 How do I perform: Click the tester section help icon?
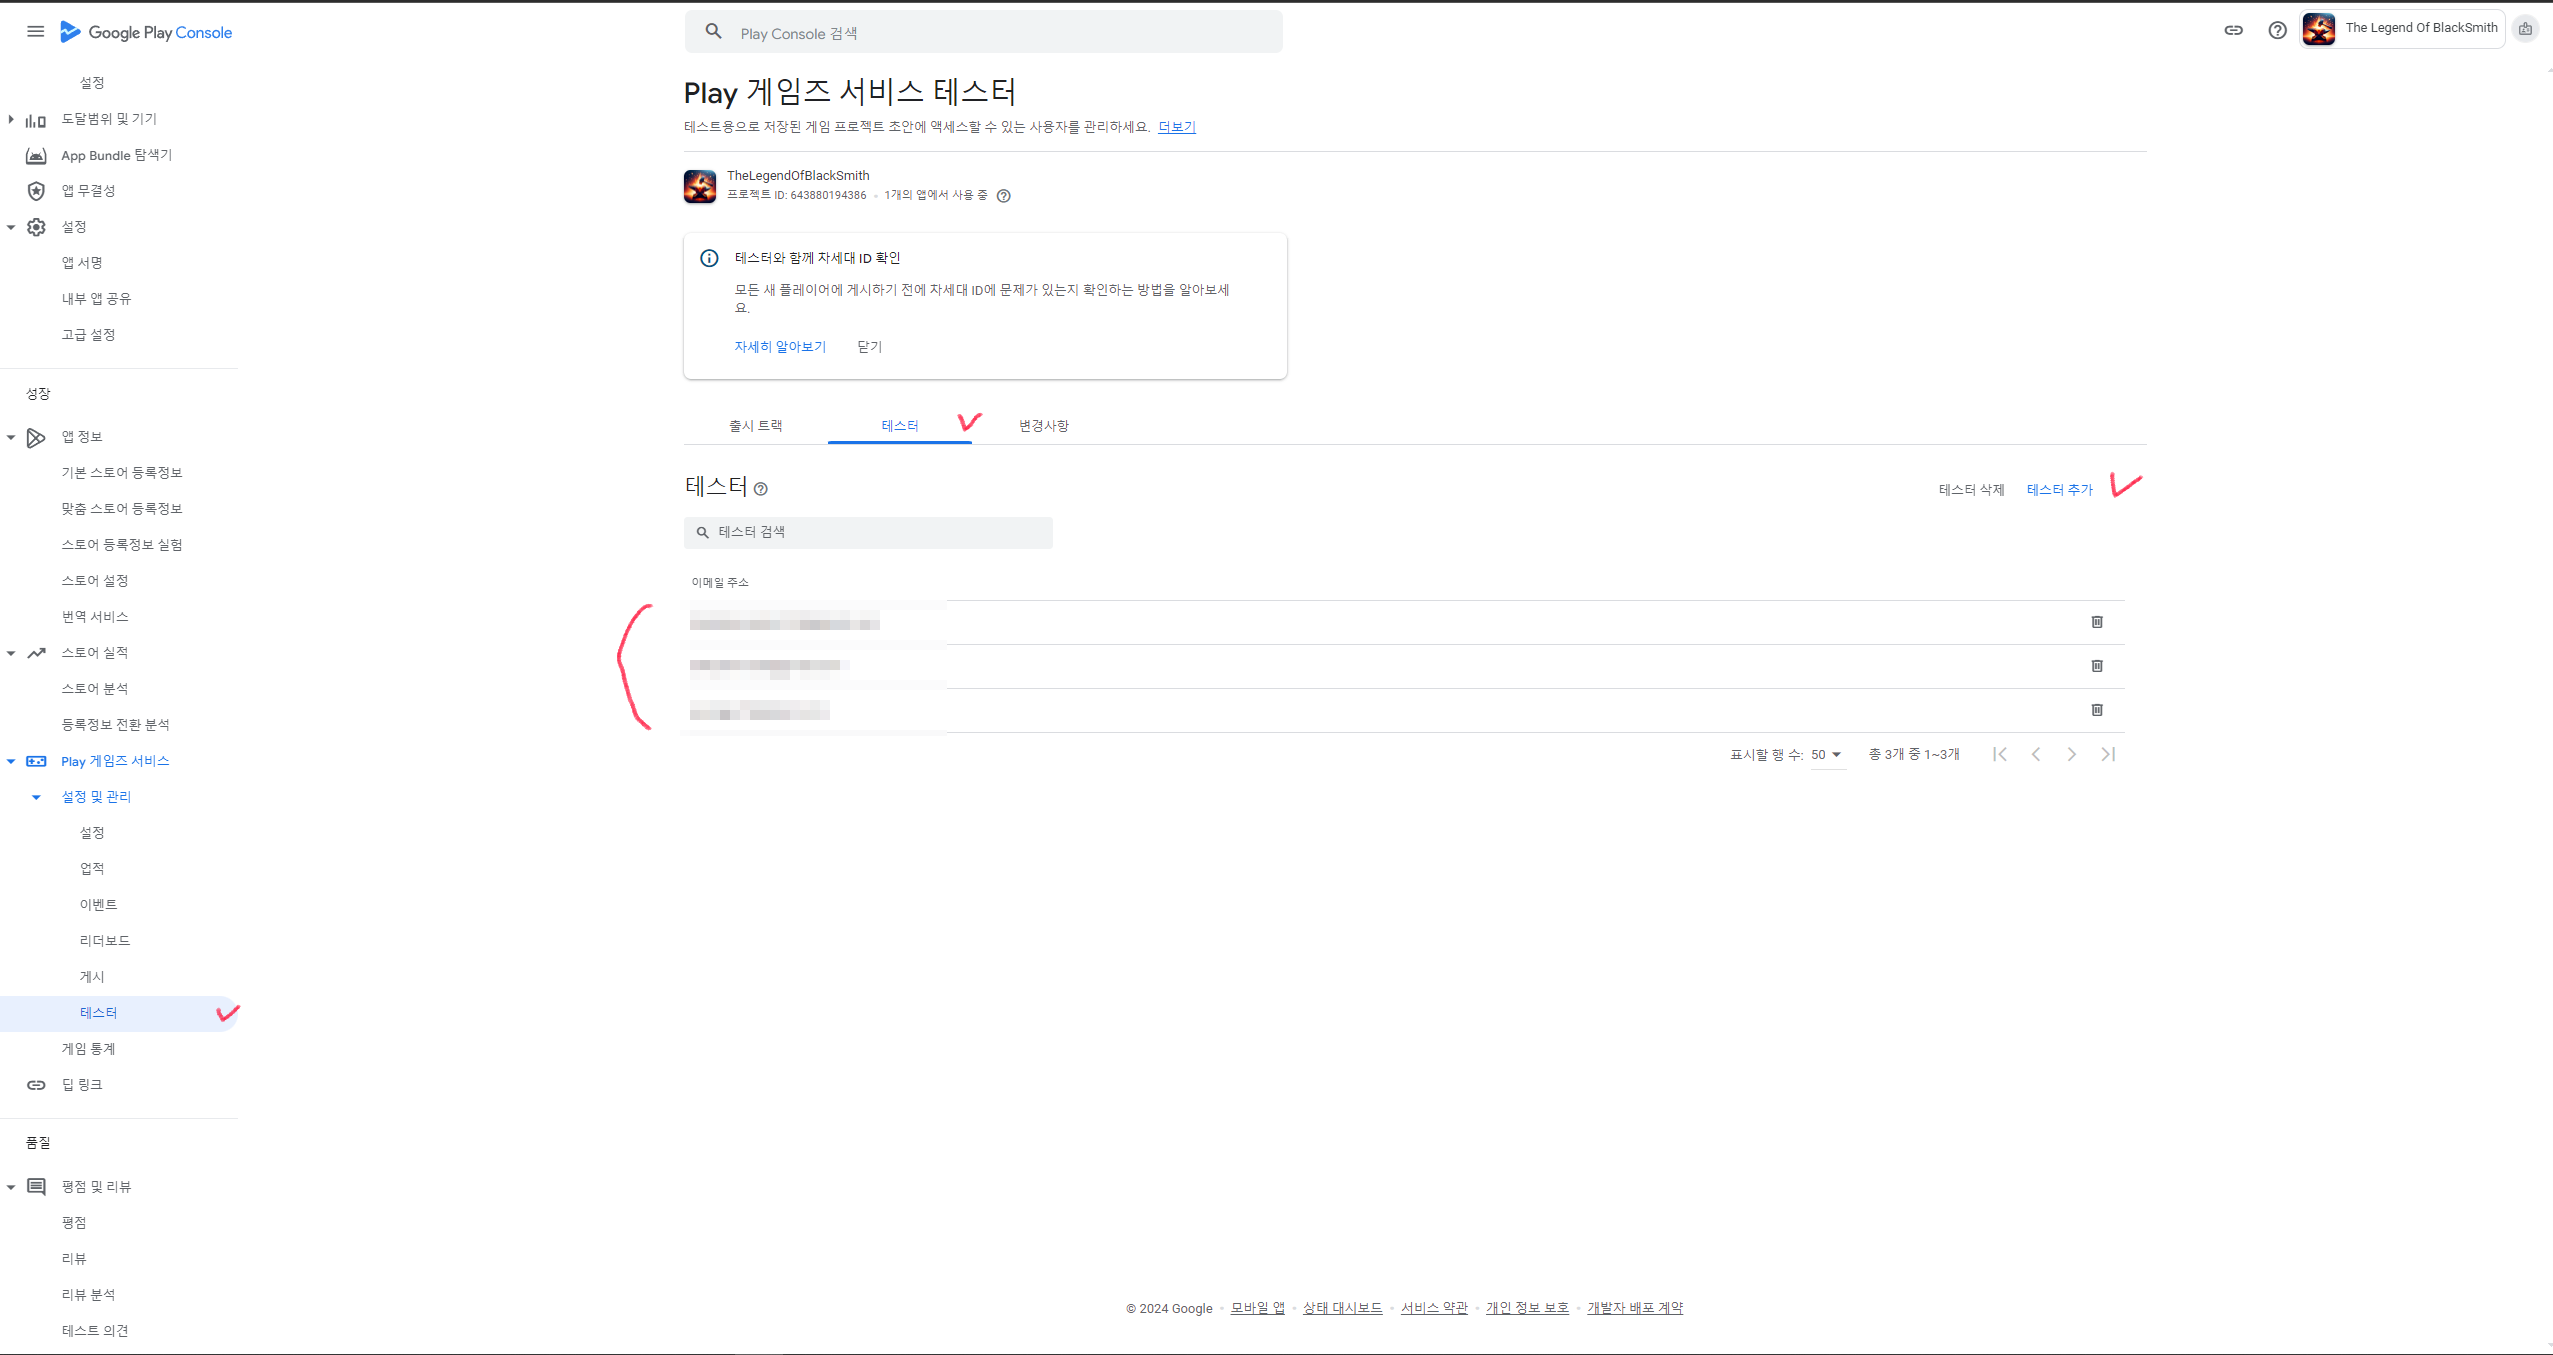click(x=761, y=489)
